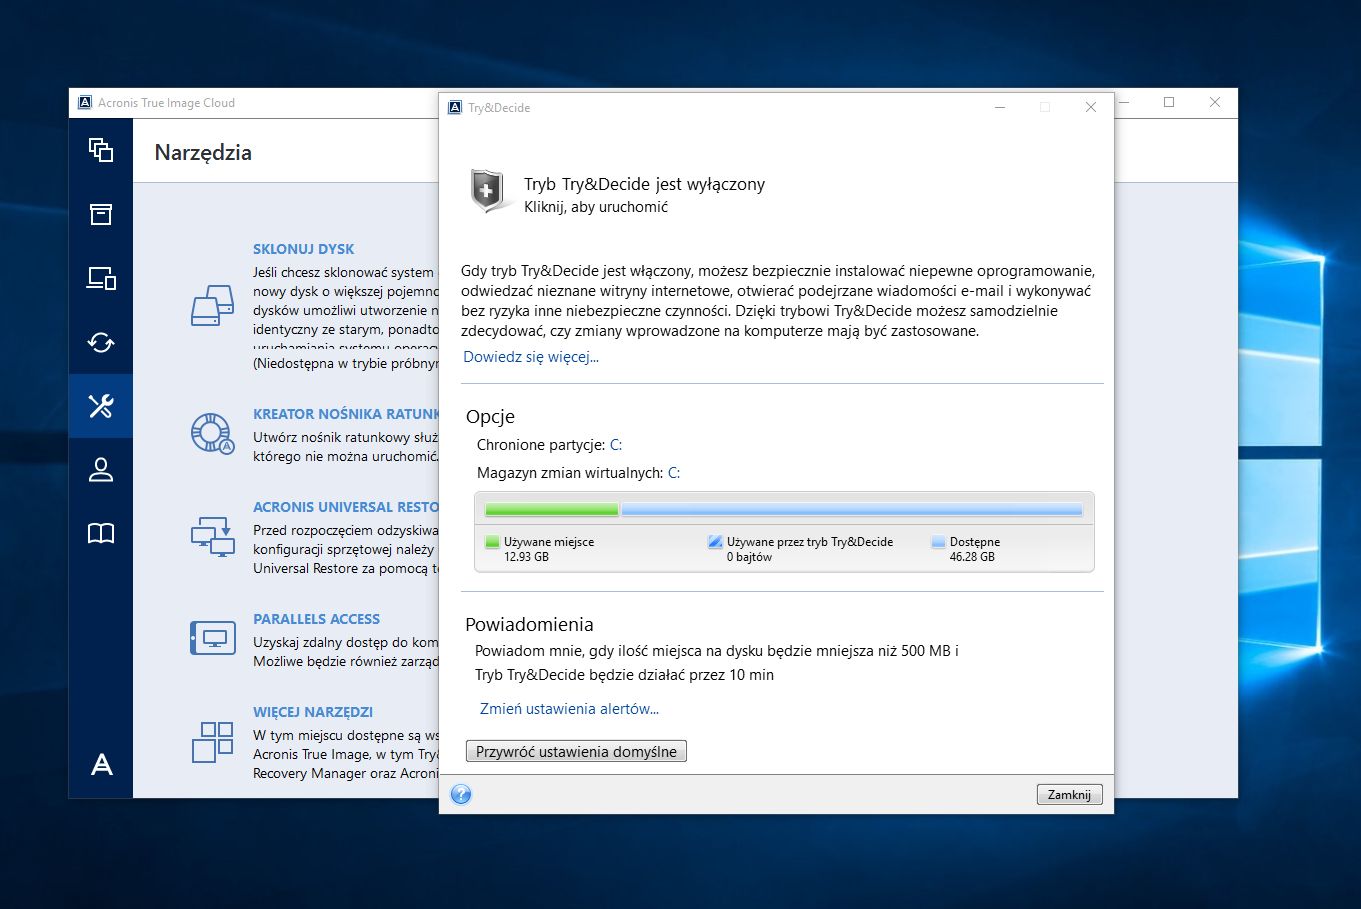Open the Archive section in the sidebar

point(101,214)
